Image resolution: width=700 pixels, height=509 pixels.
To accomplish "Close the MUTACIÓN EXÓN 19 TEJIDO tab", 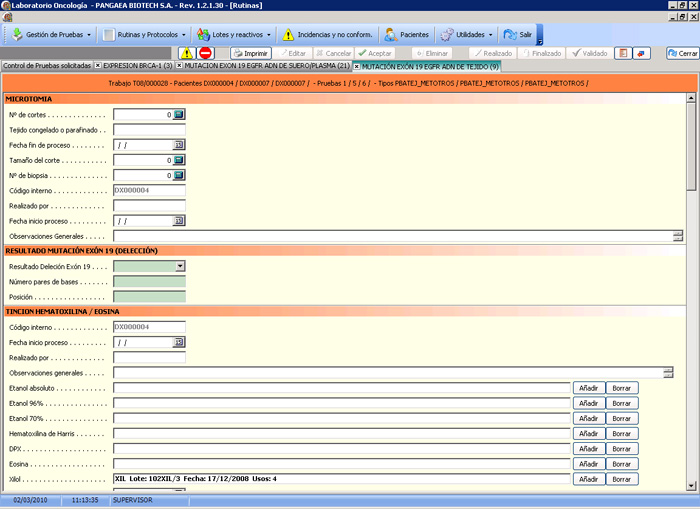I will point(357,67).
